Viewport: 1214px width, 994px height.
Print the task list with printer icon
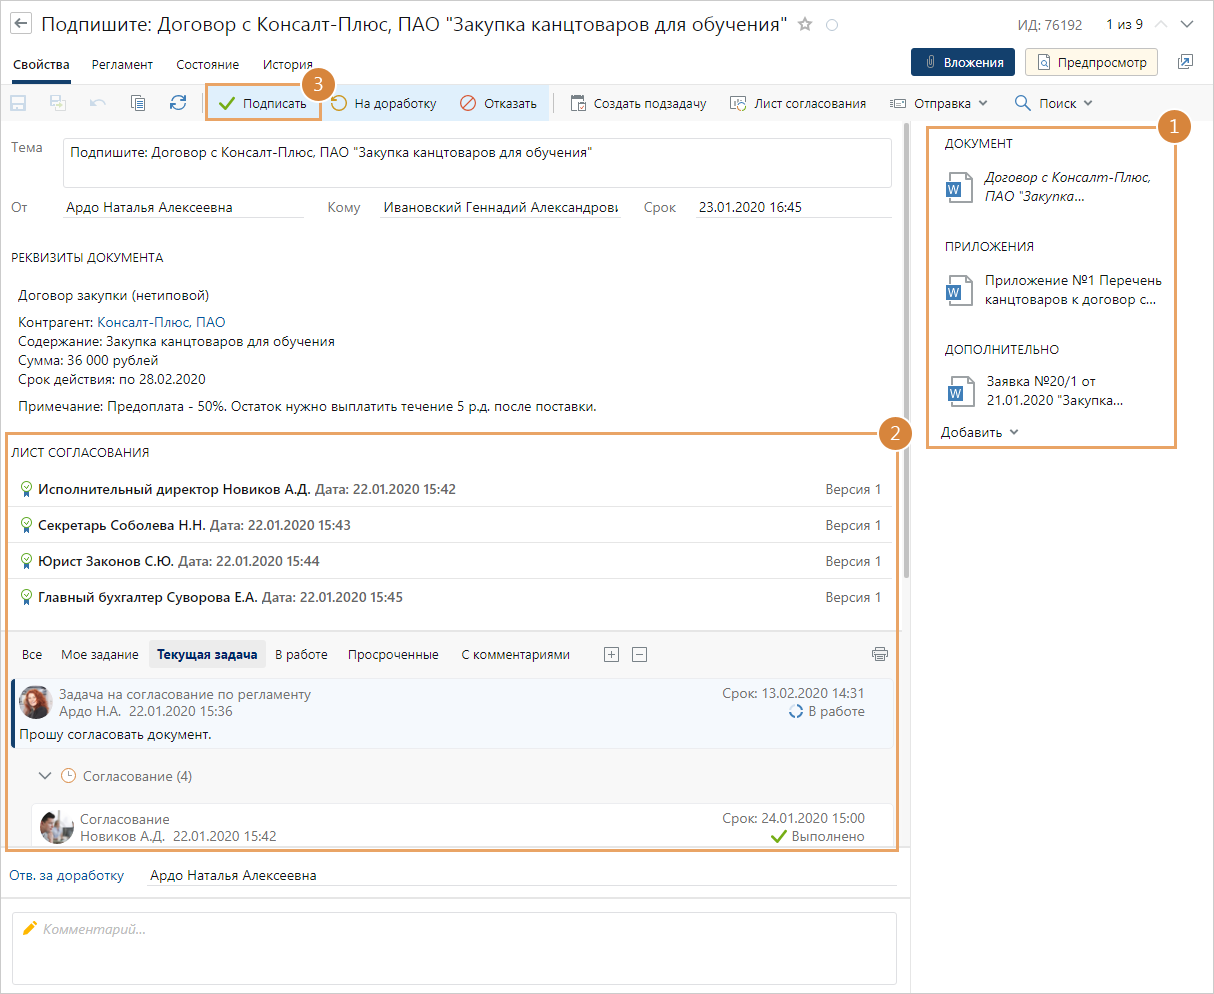click(x=879, y=655)
